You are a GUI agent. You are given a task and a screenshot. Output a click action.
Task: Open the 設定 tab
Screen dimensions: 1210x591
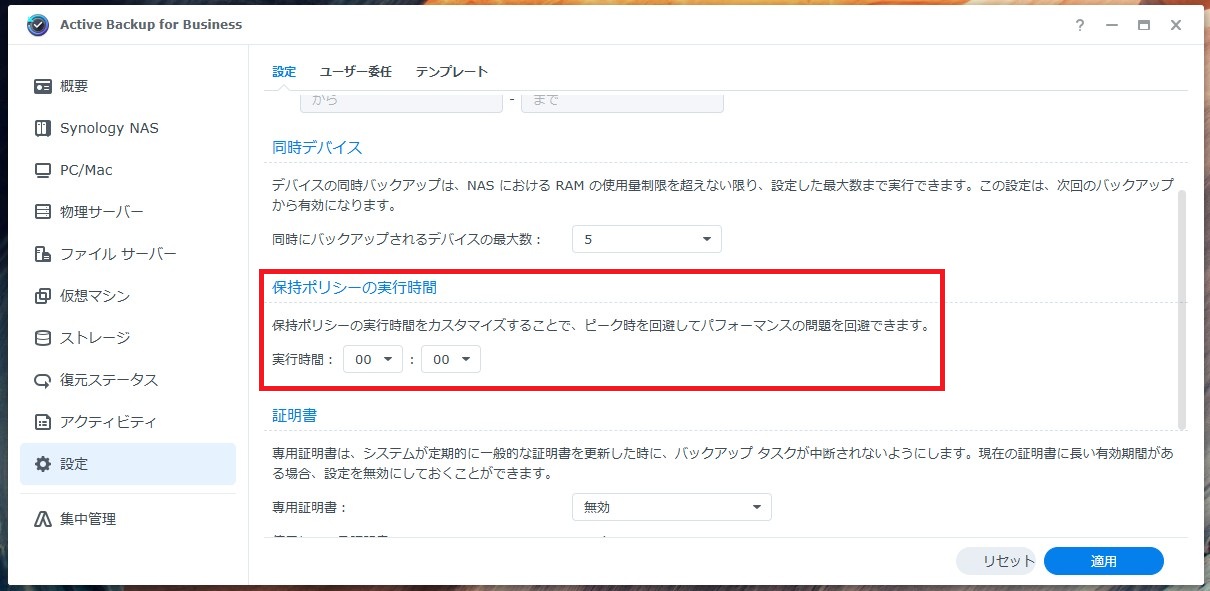pos(285,72)
